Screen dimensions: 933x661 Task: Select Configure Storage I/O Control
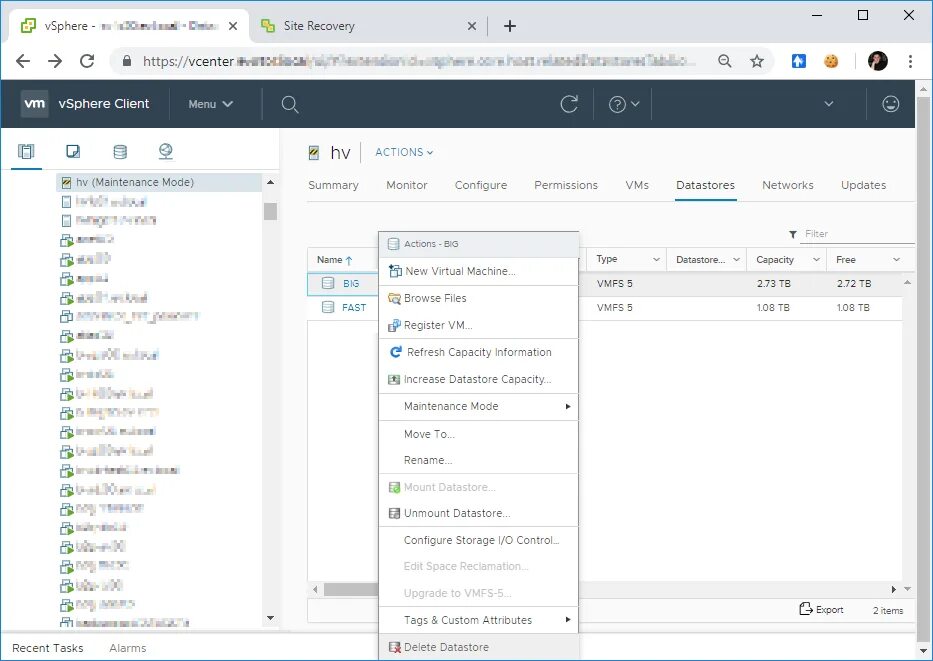click(x=478, y=540)
